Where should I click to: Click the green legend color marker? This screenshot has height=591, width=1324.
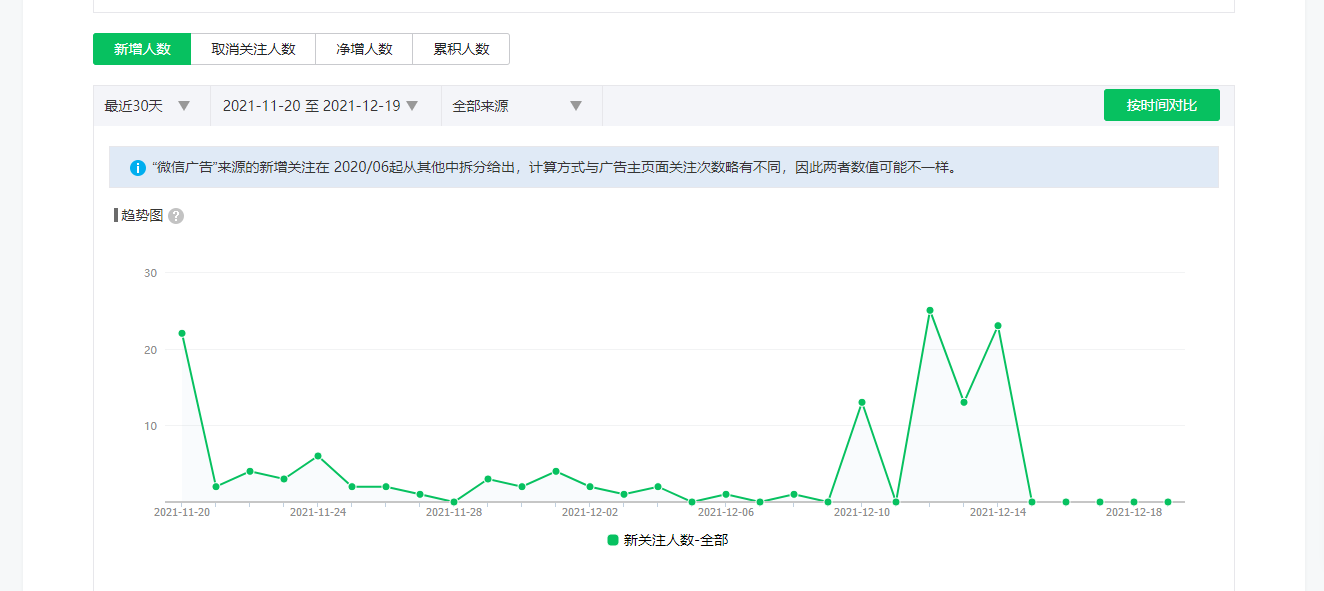point(613,540)
